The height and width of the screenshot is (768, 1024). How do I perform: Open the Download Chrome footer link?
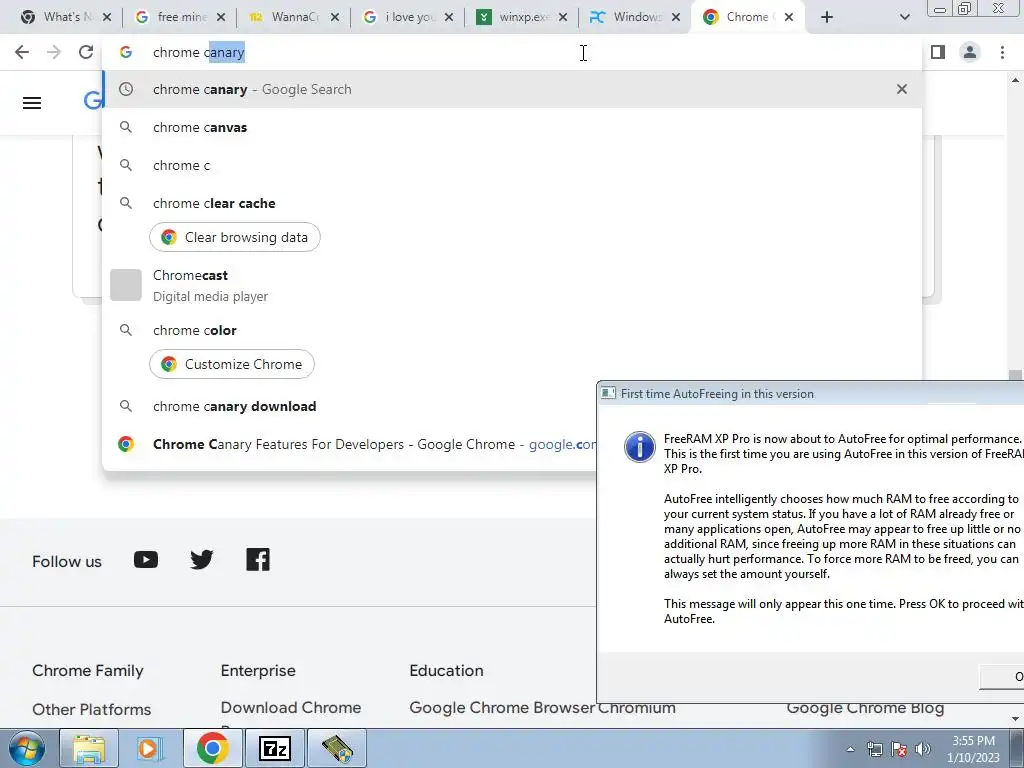coord(291,708)
